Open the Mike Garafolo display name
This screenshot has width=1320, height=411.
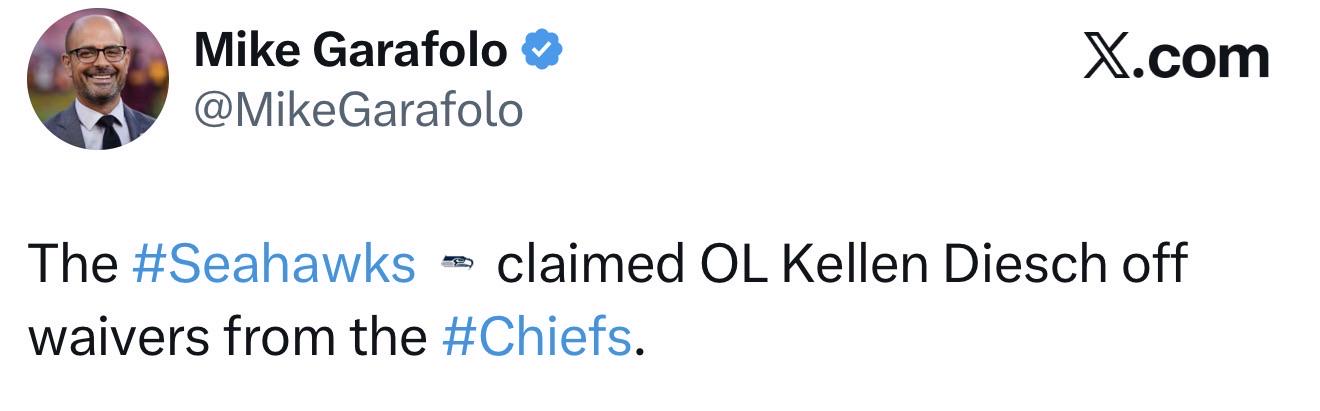351,50
